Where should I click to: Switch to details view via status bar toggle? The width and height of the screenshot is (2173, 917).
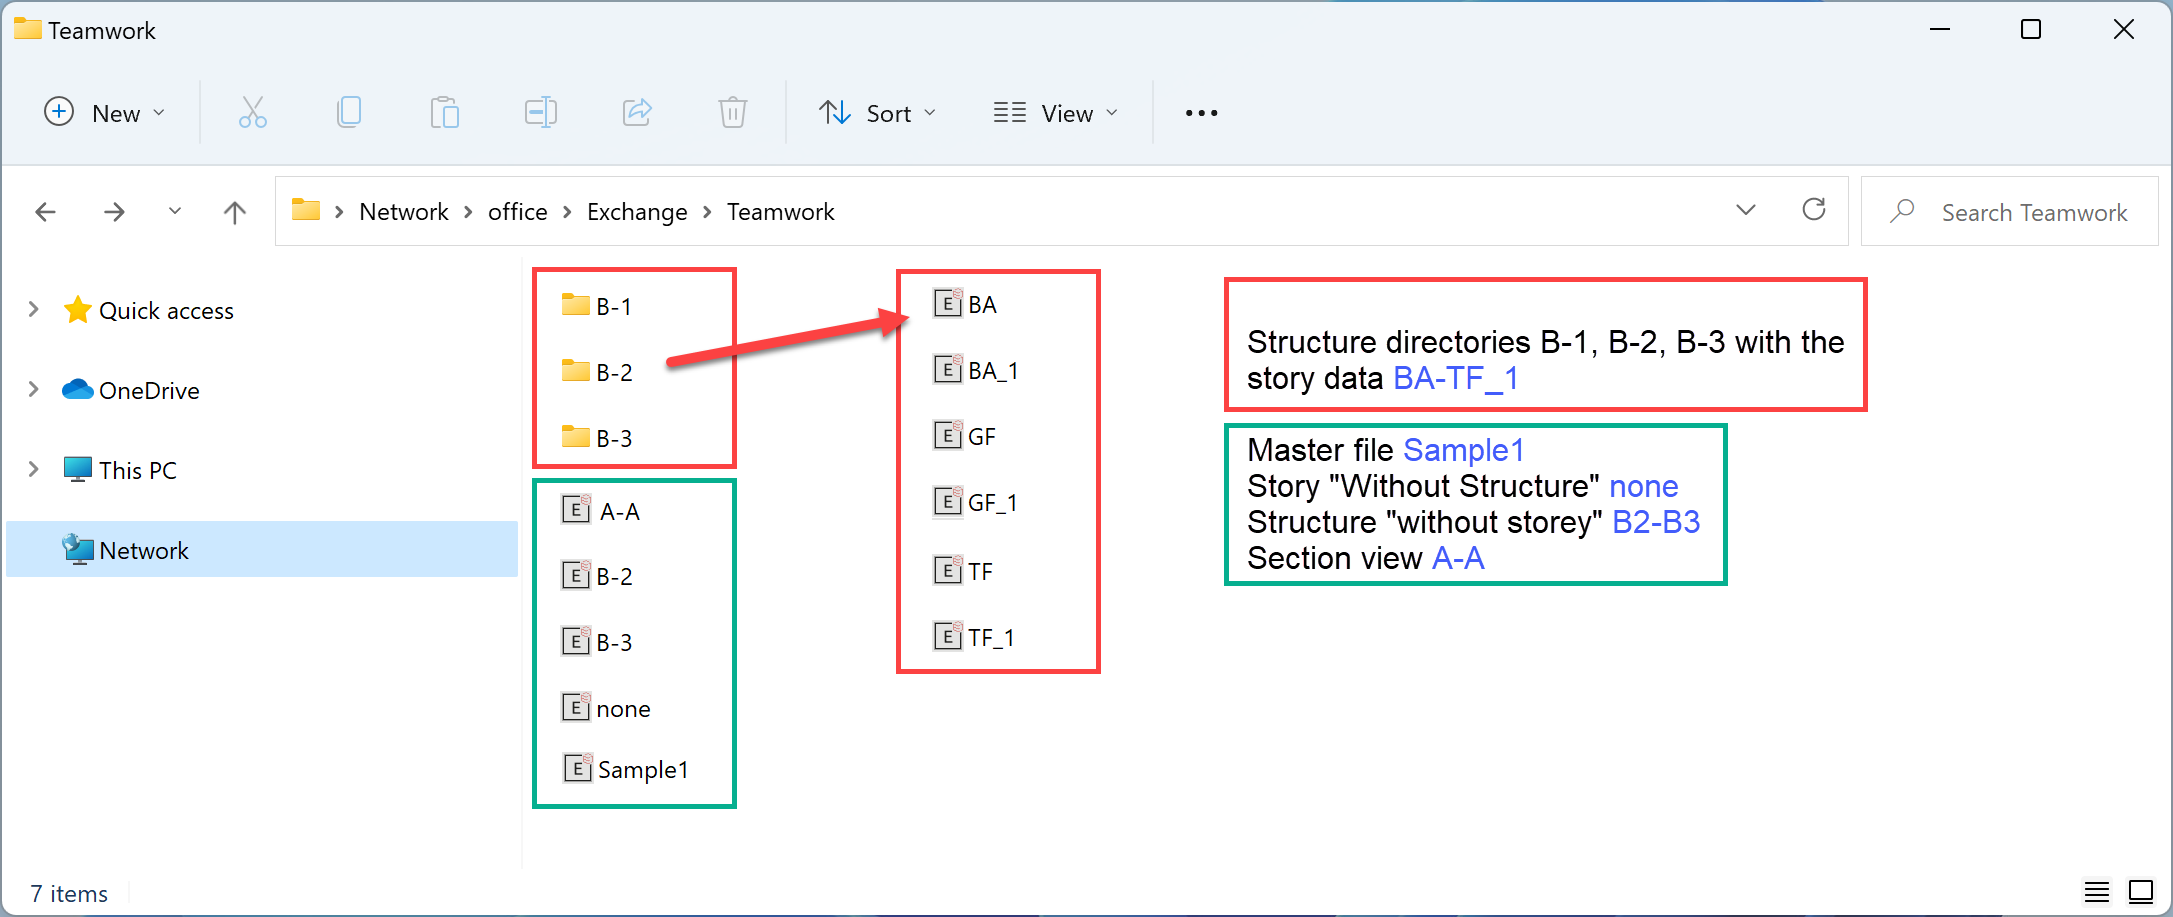click(2096, 891)
